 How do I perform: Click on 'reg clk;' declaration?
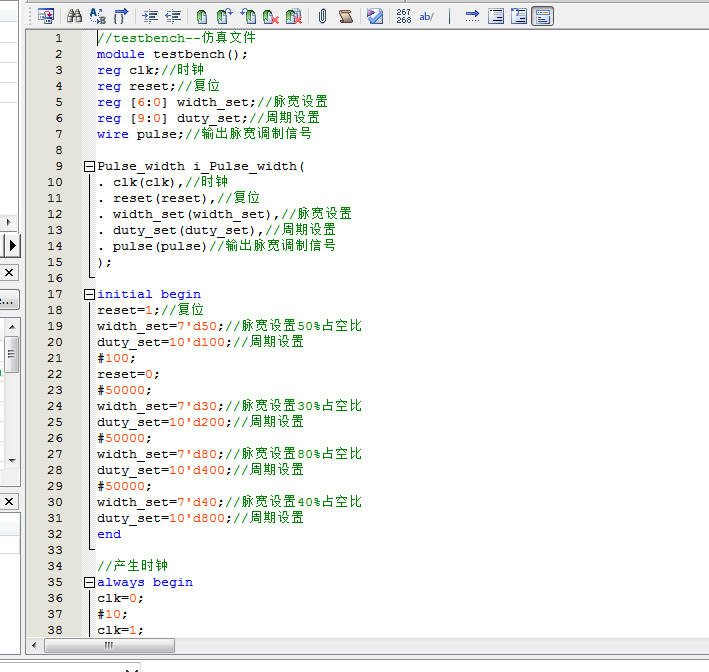point(128,70)
